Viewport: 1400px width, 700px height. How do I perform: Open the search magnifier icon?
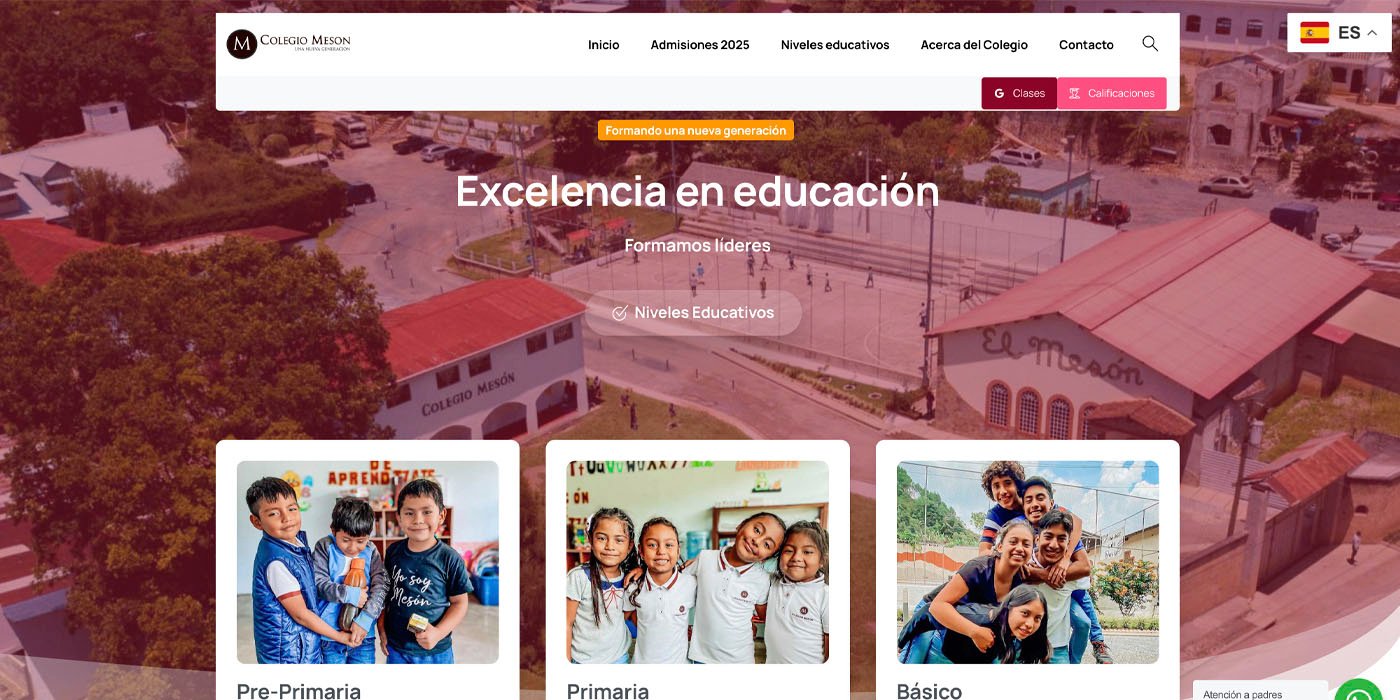point(1150,44)
